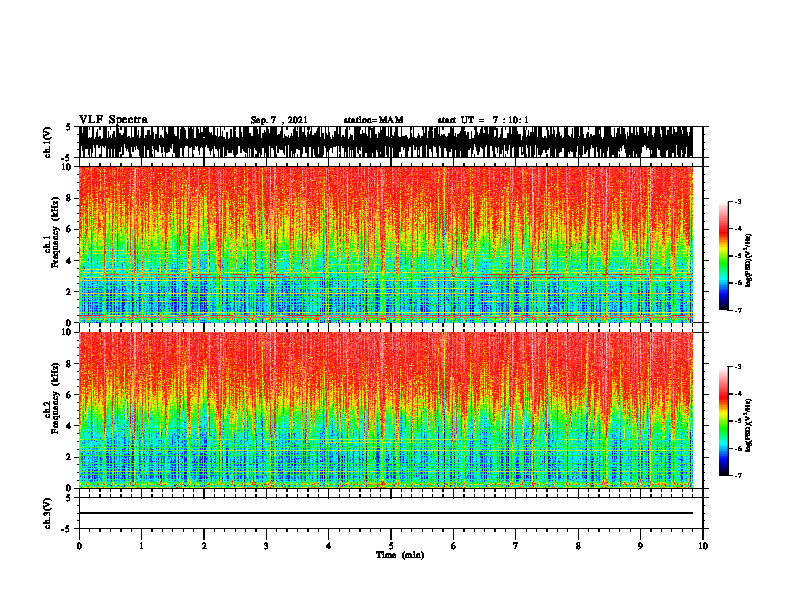Click the "station=MAM" header label

pyautogui.click(x=374, y=120)
